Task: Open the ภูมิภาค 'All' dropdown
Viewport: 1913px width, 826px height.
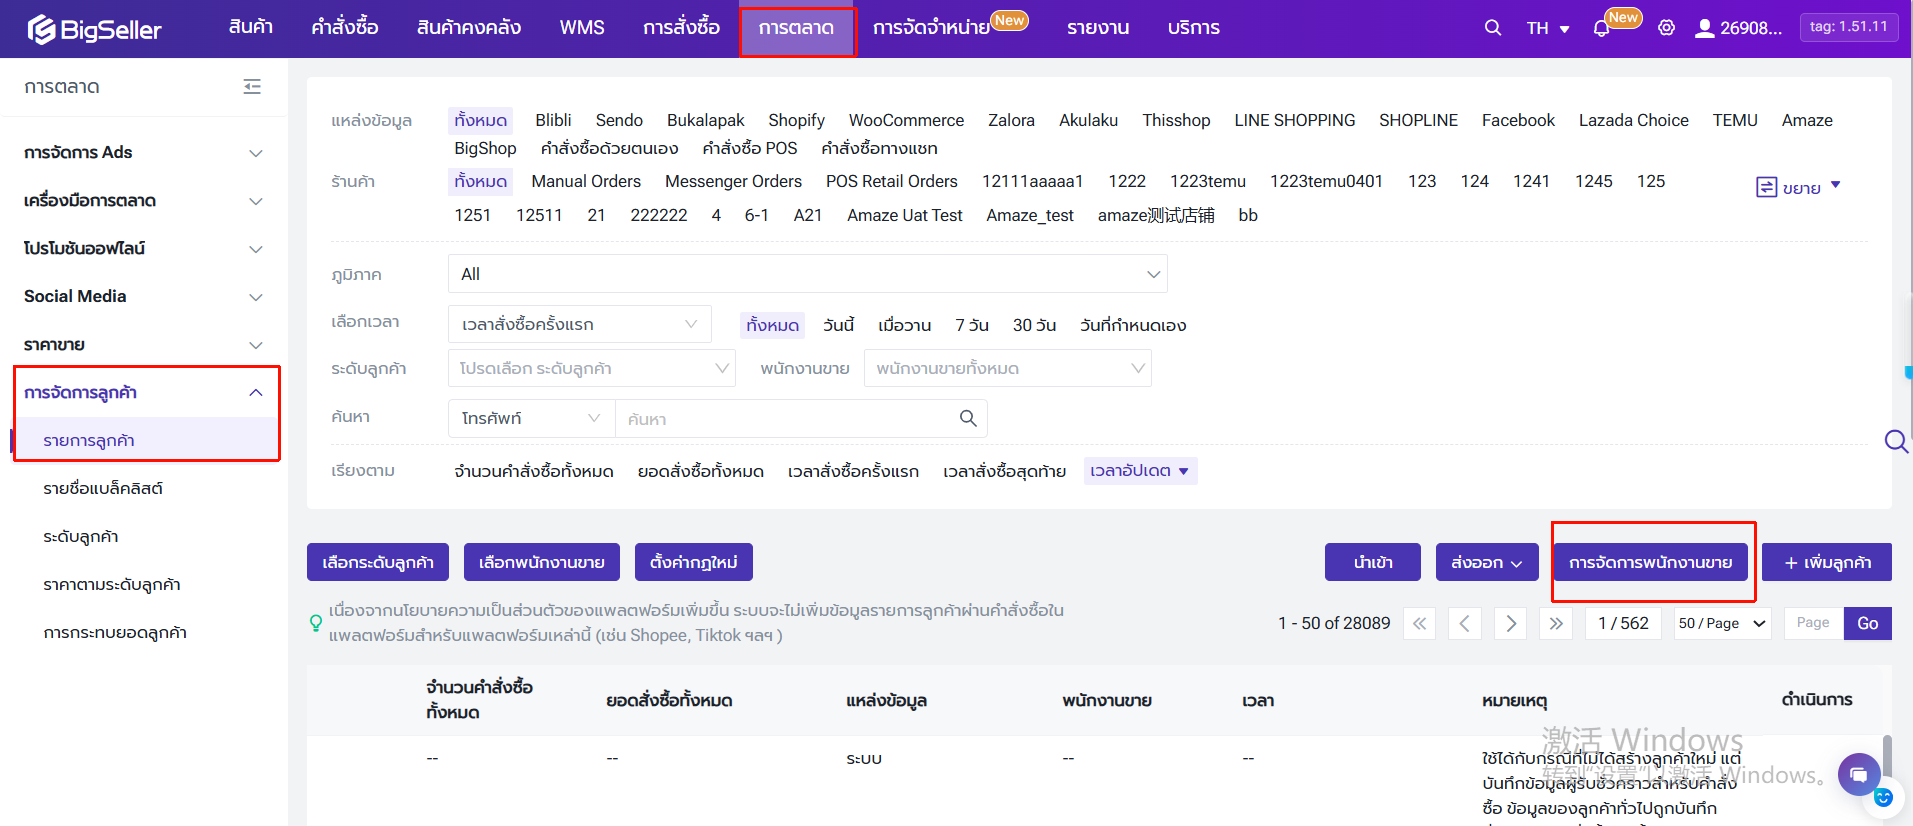Action: (x=807, y=274)
